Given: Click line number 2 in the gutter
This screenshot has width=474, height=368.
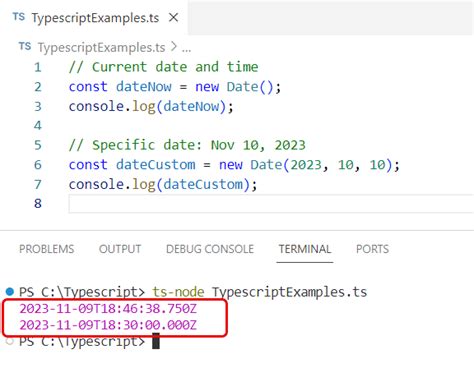Looking at the screenshot, I should pos(38,87).
